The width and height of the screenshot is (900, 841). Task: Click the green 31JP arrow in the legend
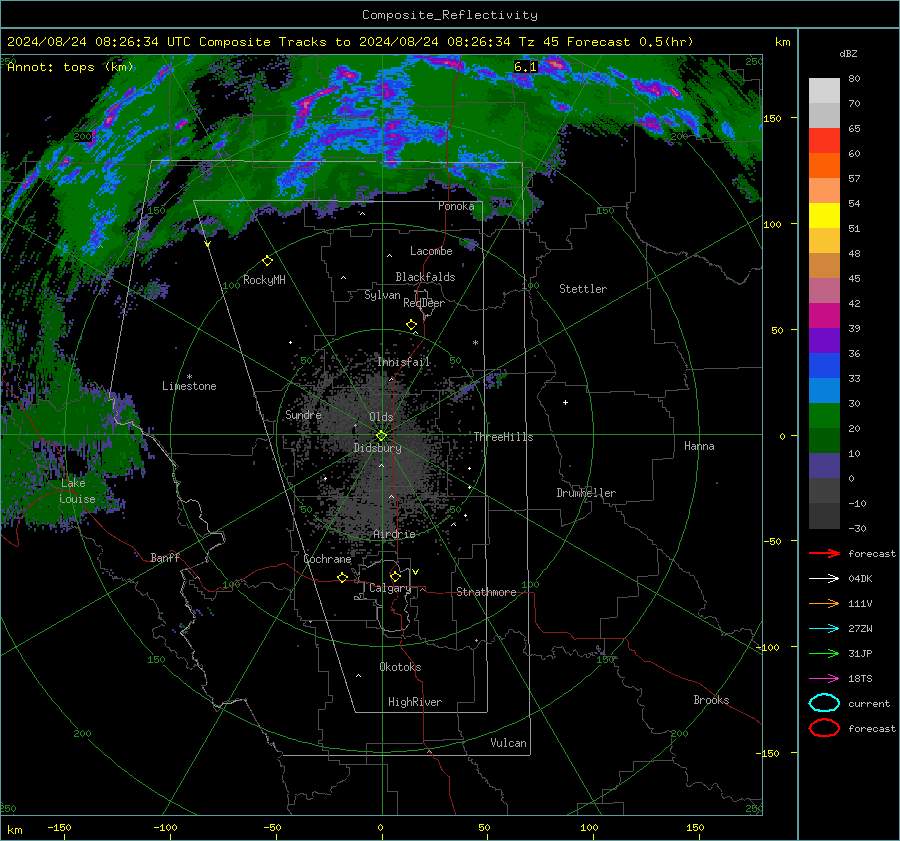(x=824, y=653)
